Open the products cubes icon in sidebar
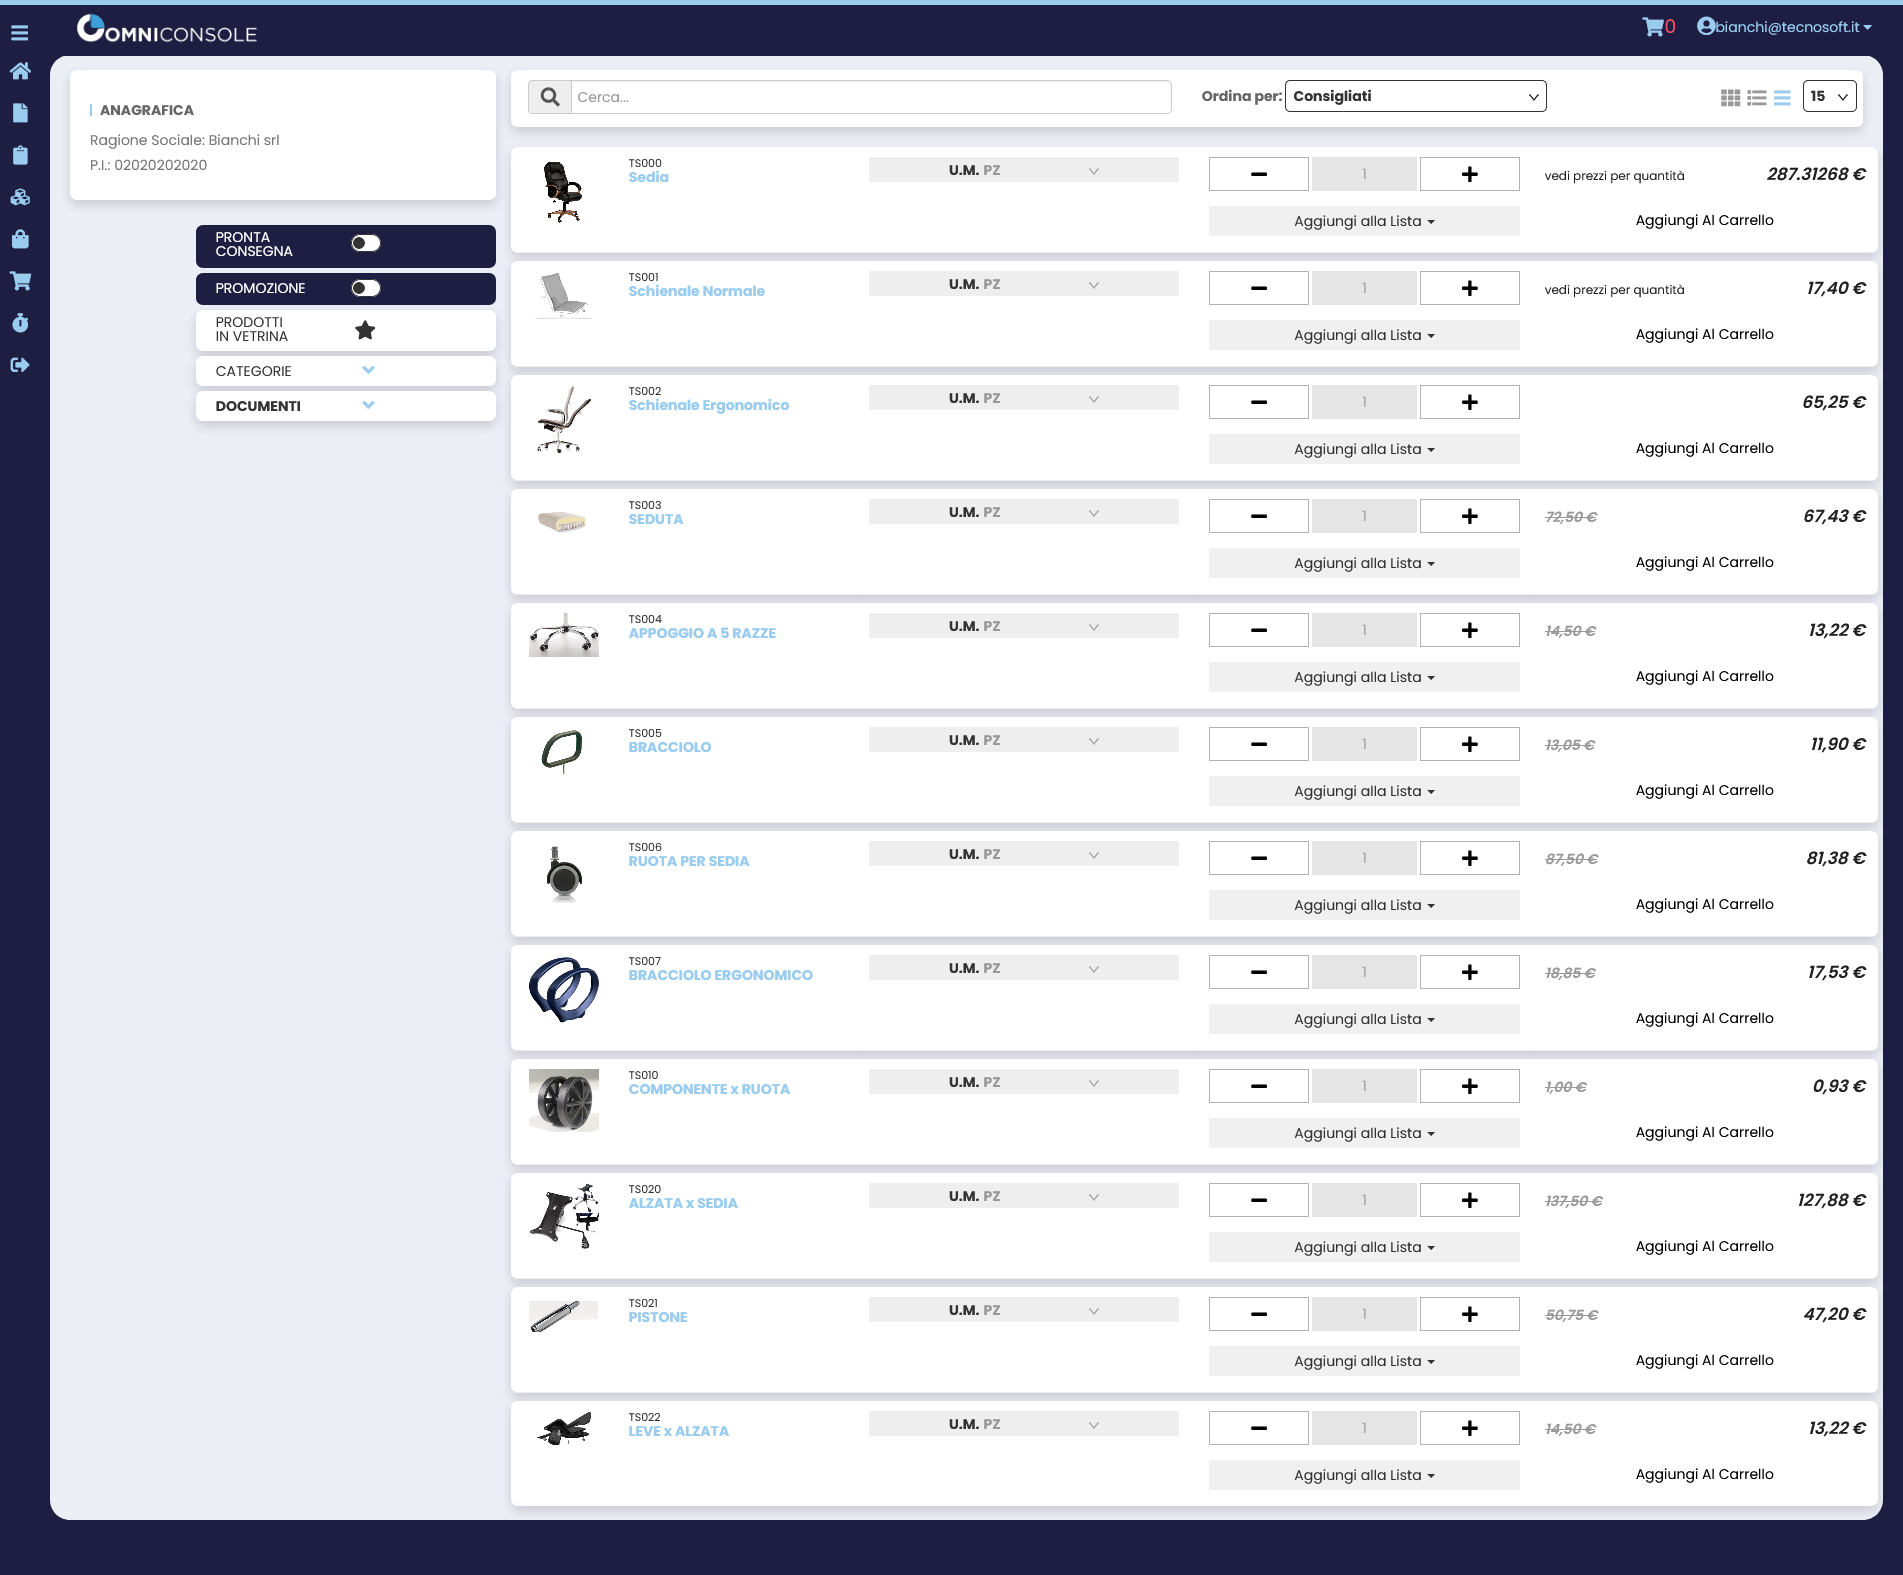 (x=20, y=197)
